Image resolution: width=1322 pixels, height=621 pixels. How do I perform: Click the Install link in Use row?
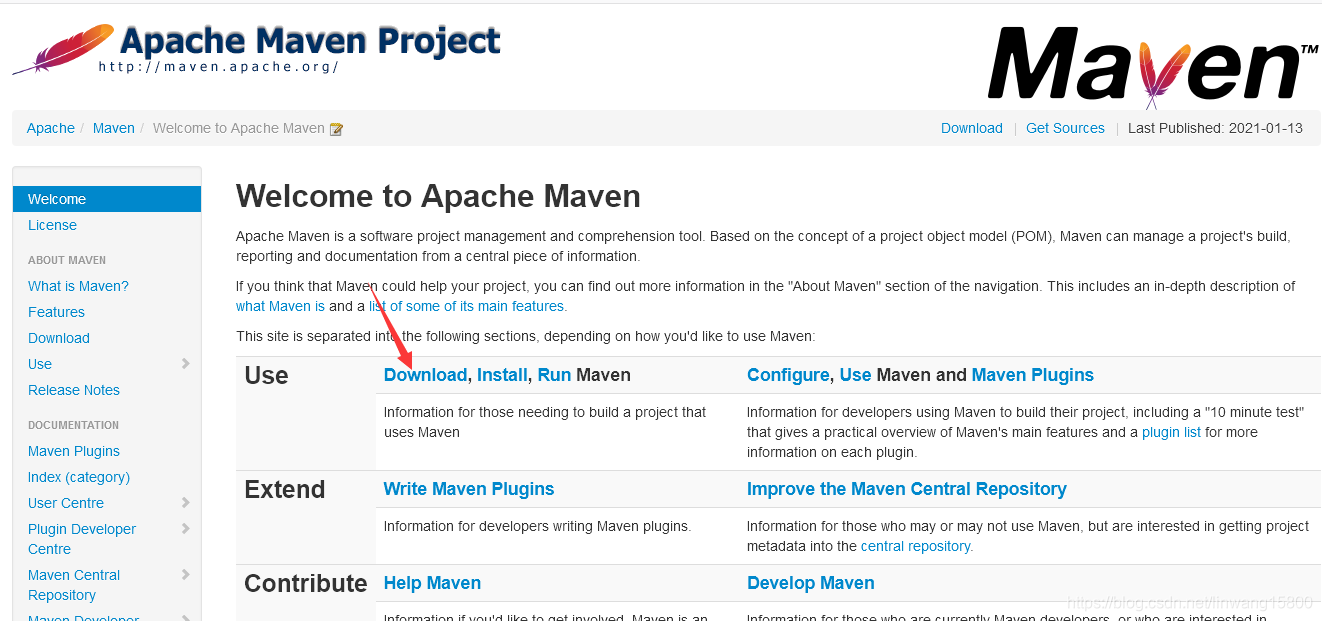coord(502,375)
